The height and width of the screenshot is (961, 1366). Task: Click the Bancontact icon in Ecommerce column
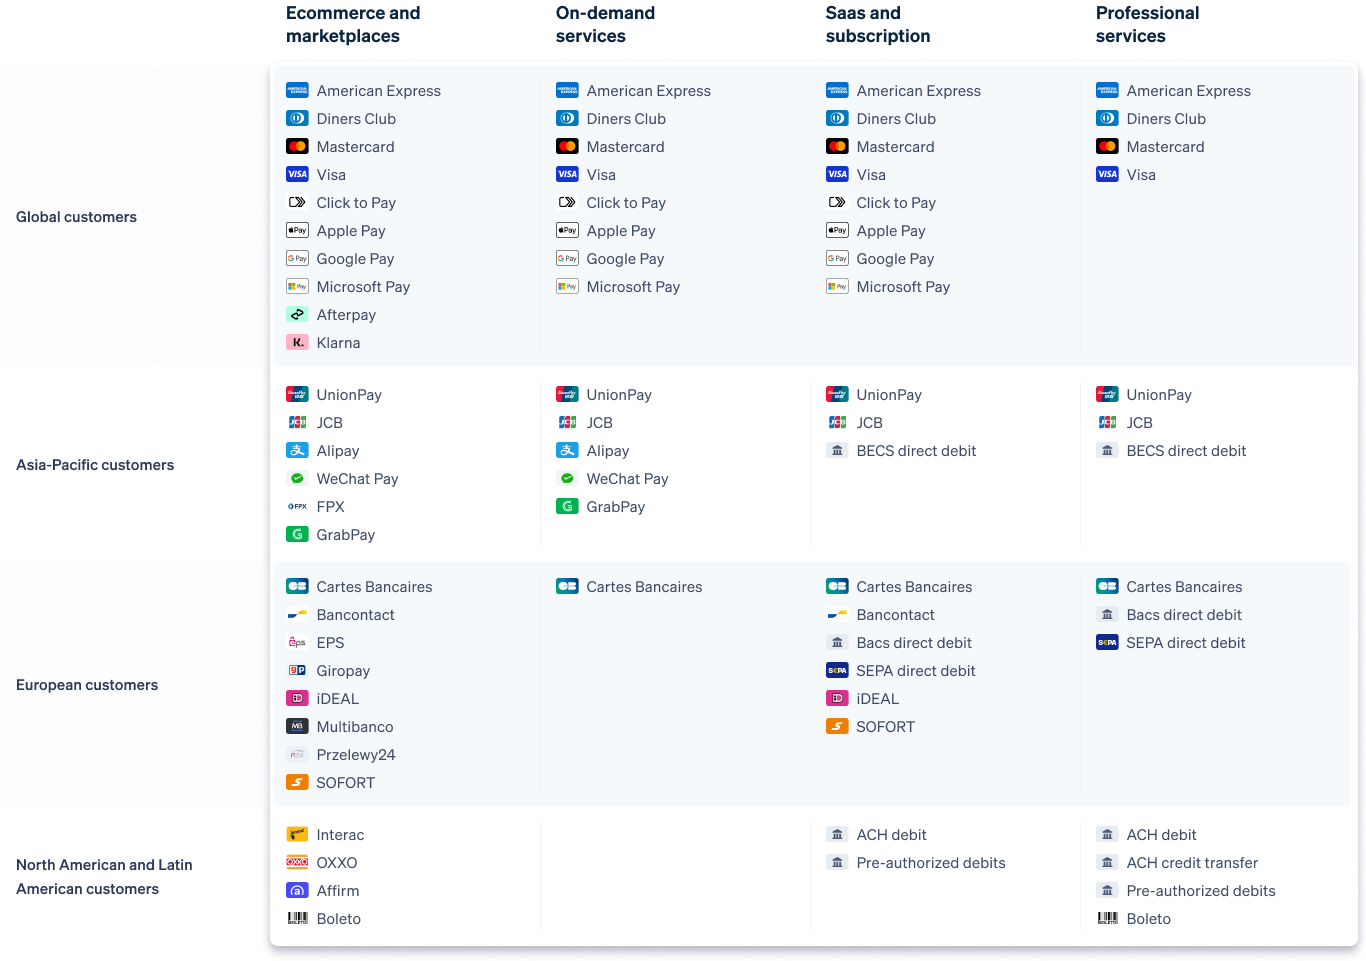click(297, 614)
